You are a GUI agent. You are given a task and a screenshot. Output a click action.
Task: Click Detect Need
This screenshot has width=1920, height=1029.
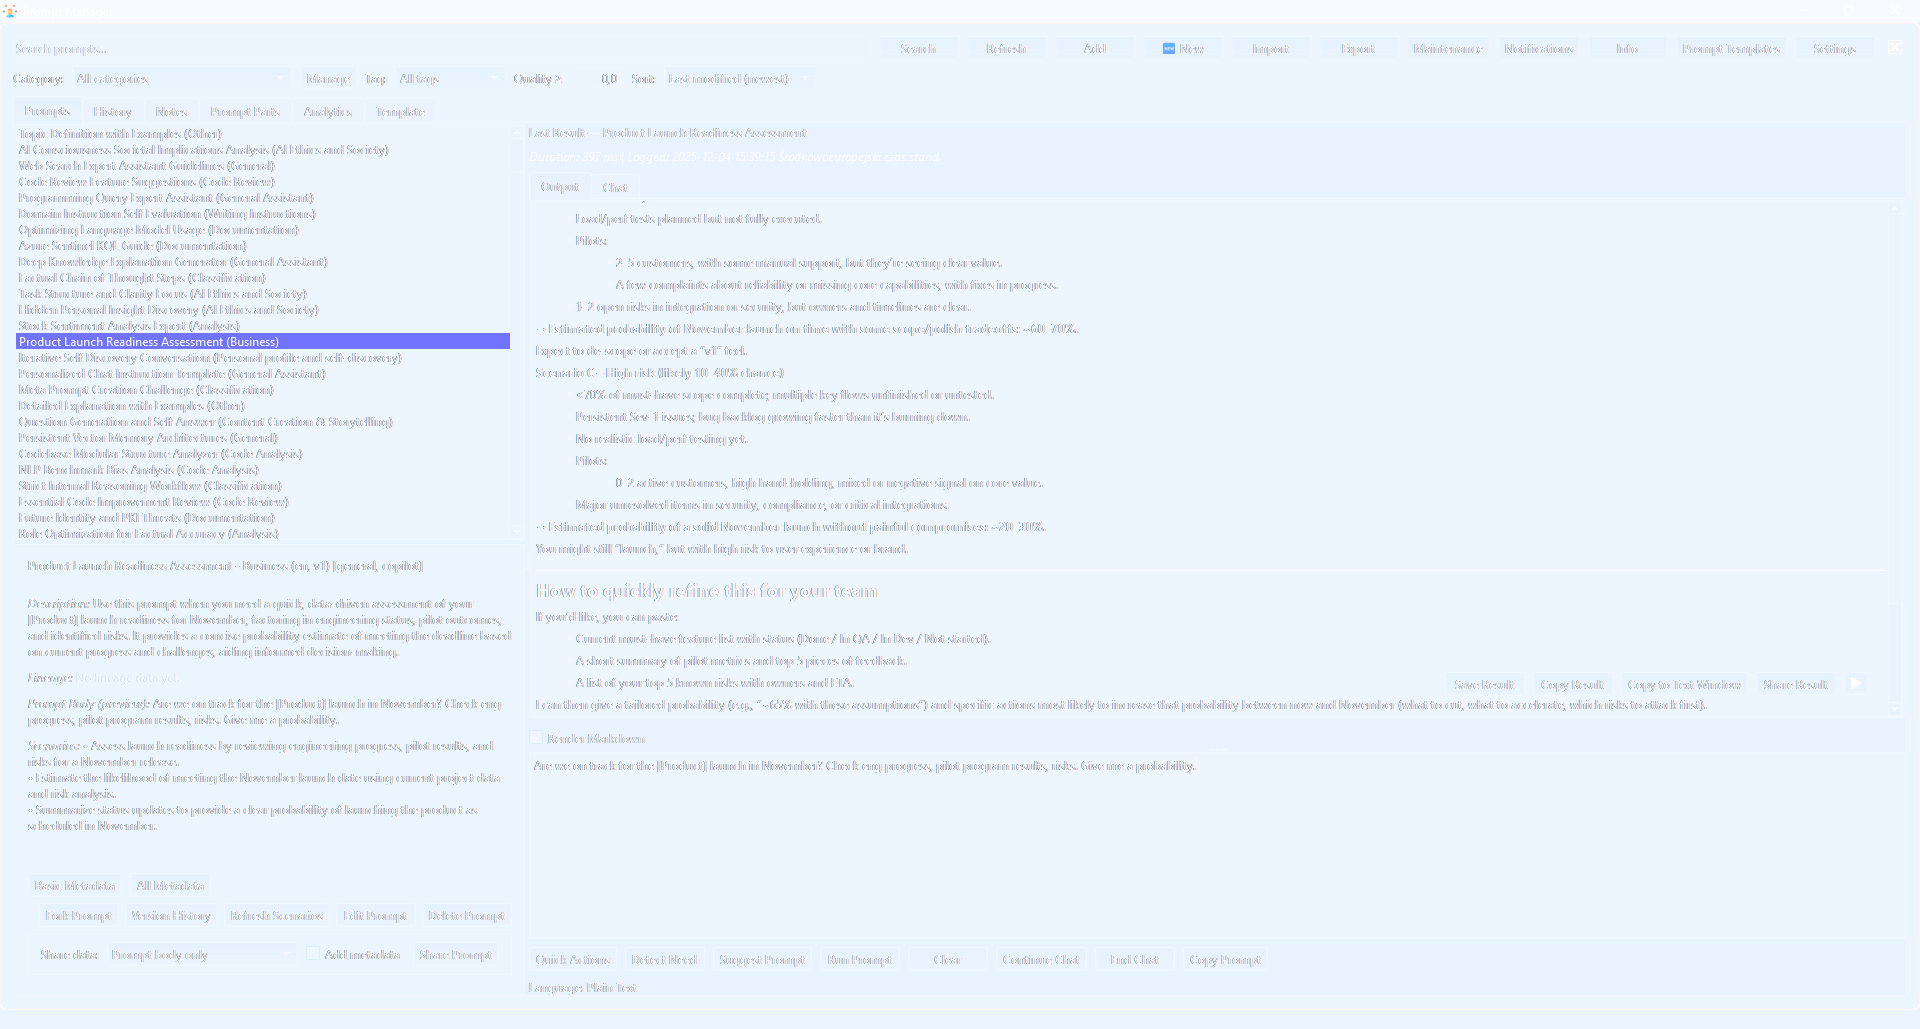pyautogui.click(x=664, y=959)
